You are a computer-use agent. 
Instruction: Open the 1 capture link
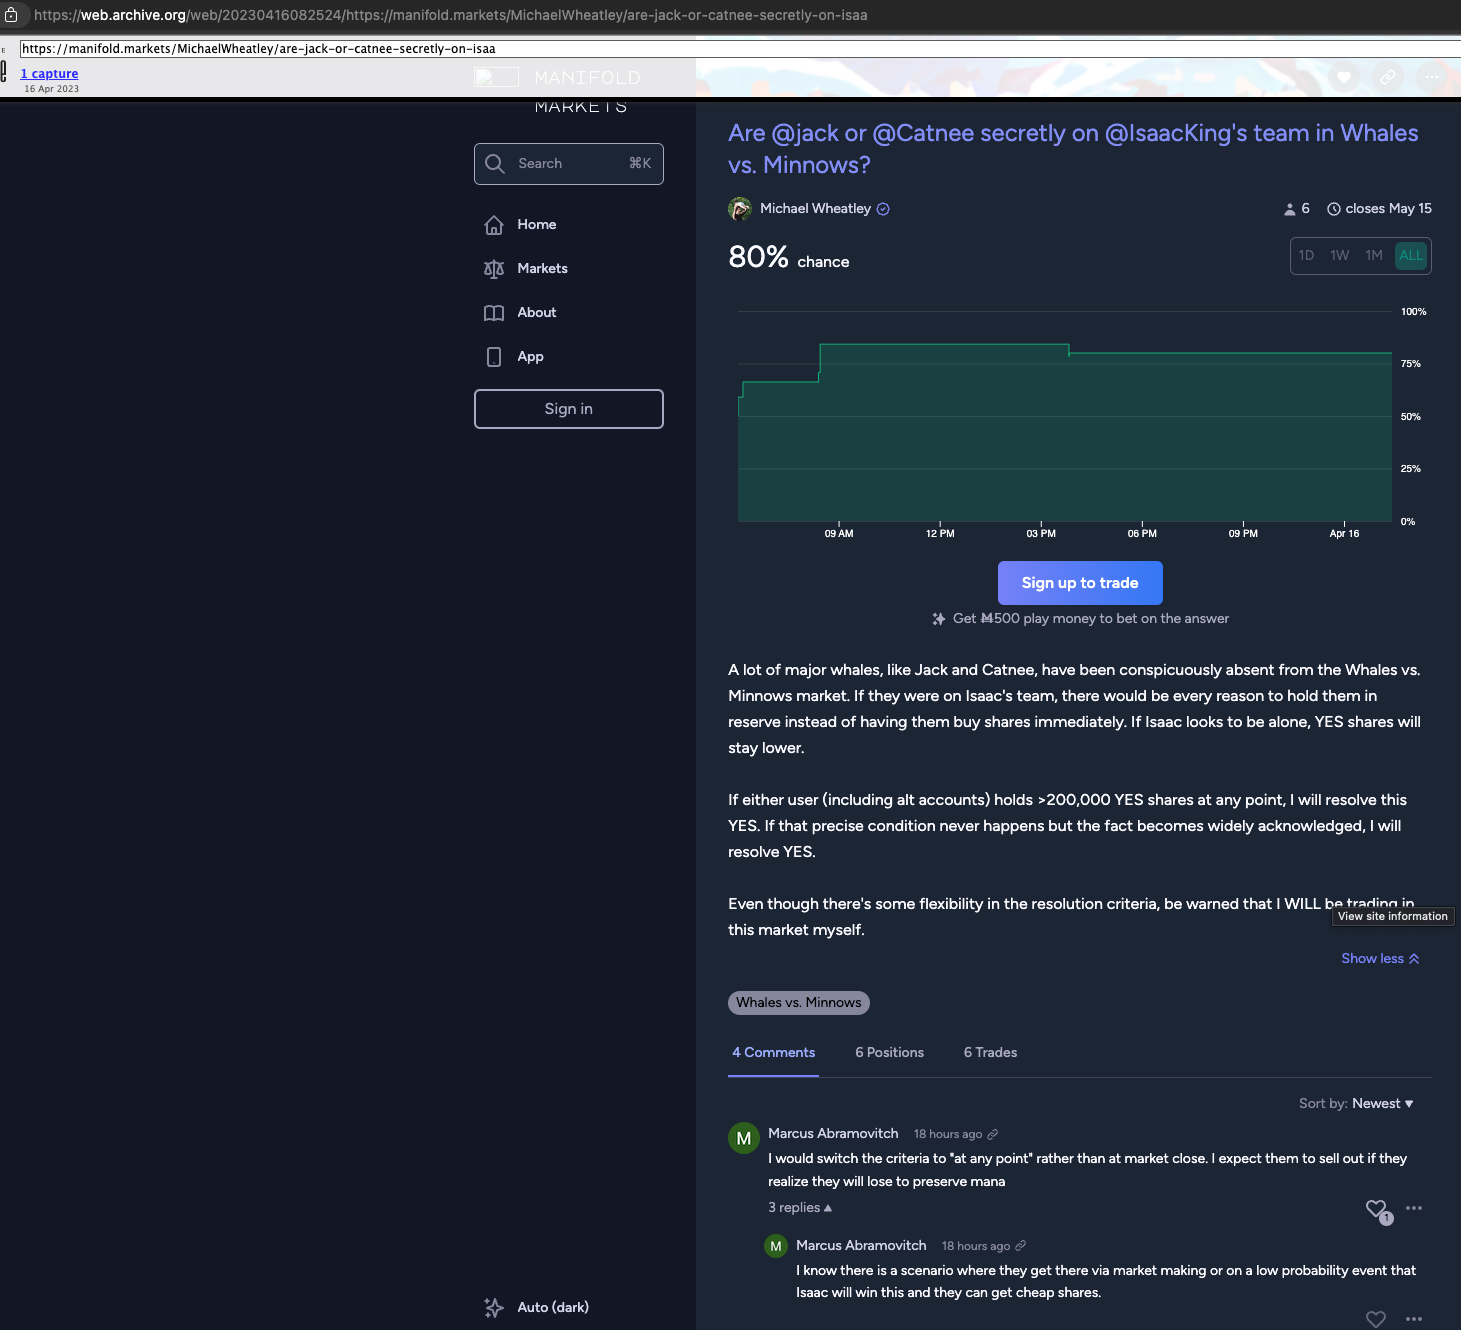(49, 74)
